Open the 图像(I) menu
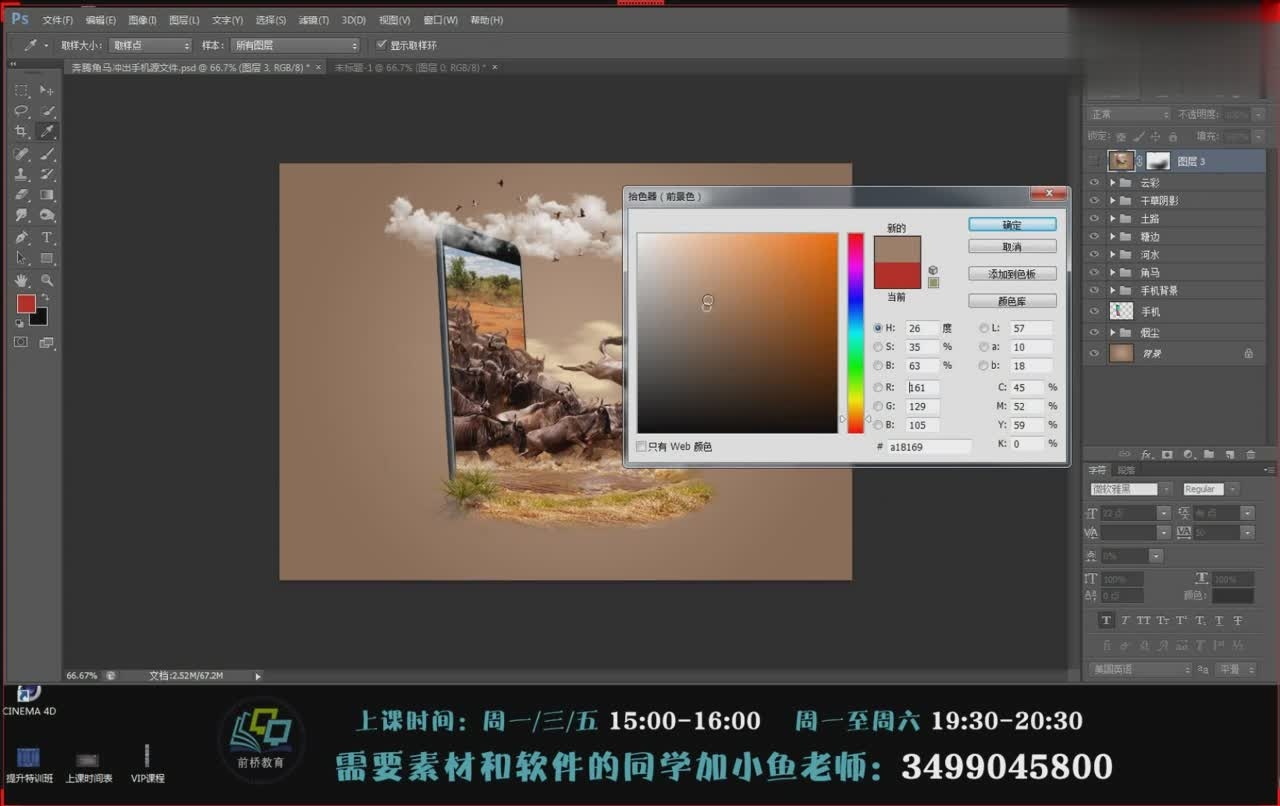Screen dimensions: 1280x806 click(142, 20)
